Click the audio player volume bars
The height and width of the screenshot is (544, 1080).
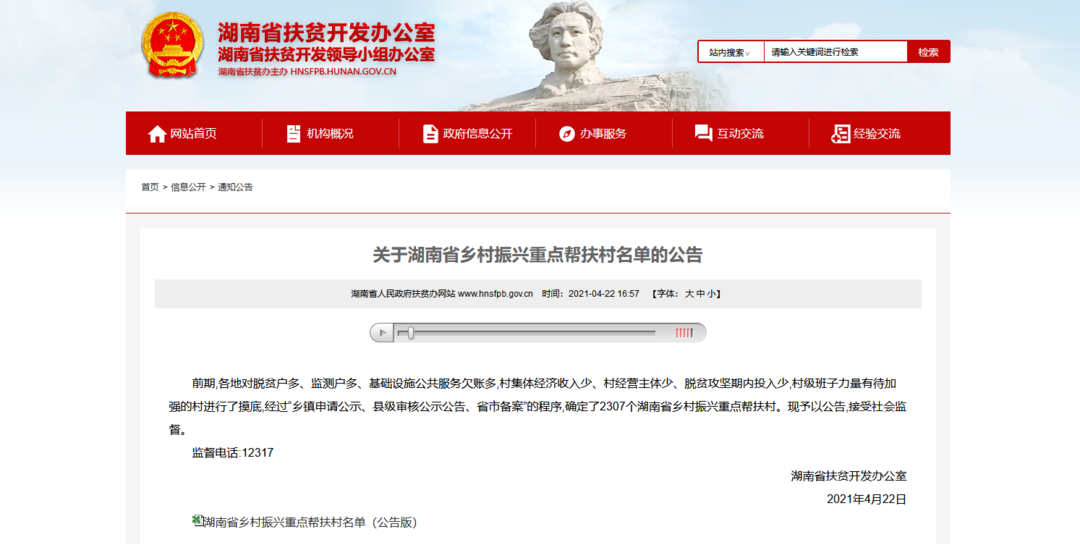(684, 333)
